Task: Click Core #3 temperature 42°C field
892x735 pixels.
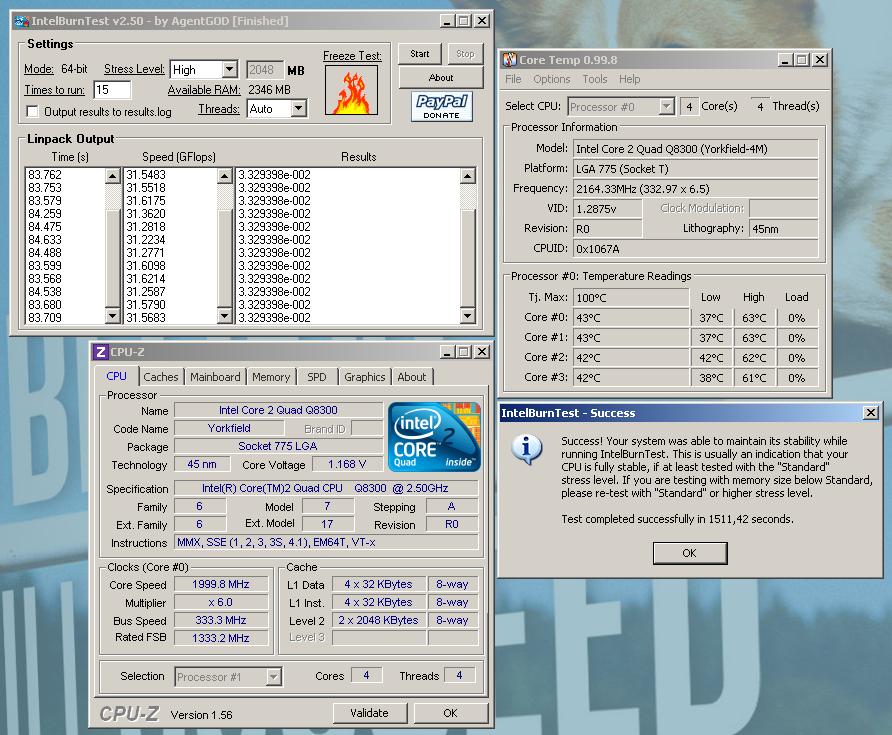Action: tap(631, 378)
